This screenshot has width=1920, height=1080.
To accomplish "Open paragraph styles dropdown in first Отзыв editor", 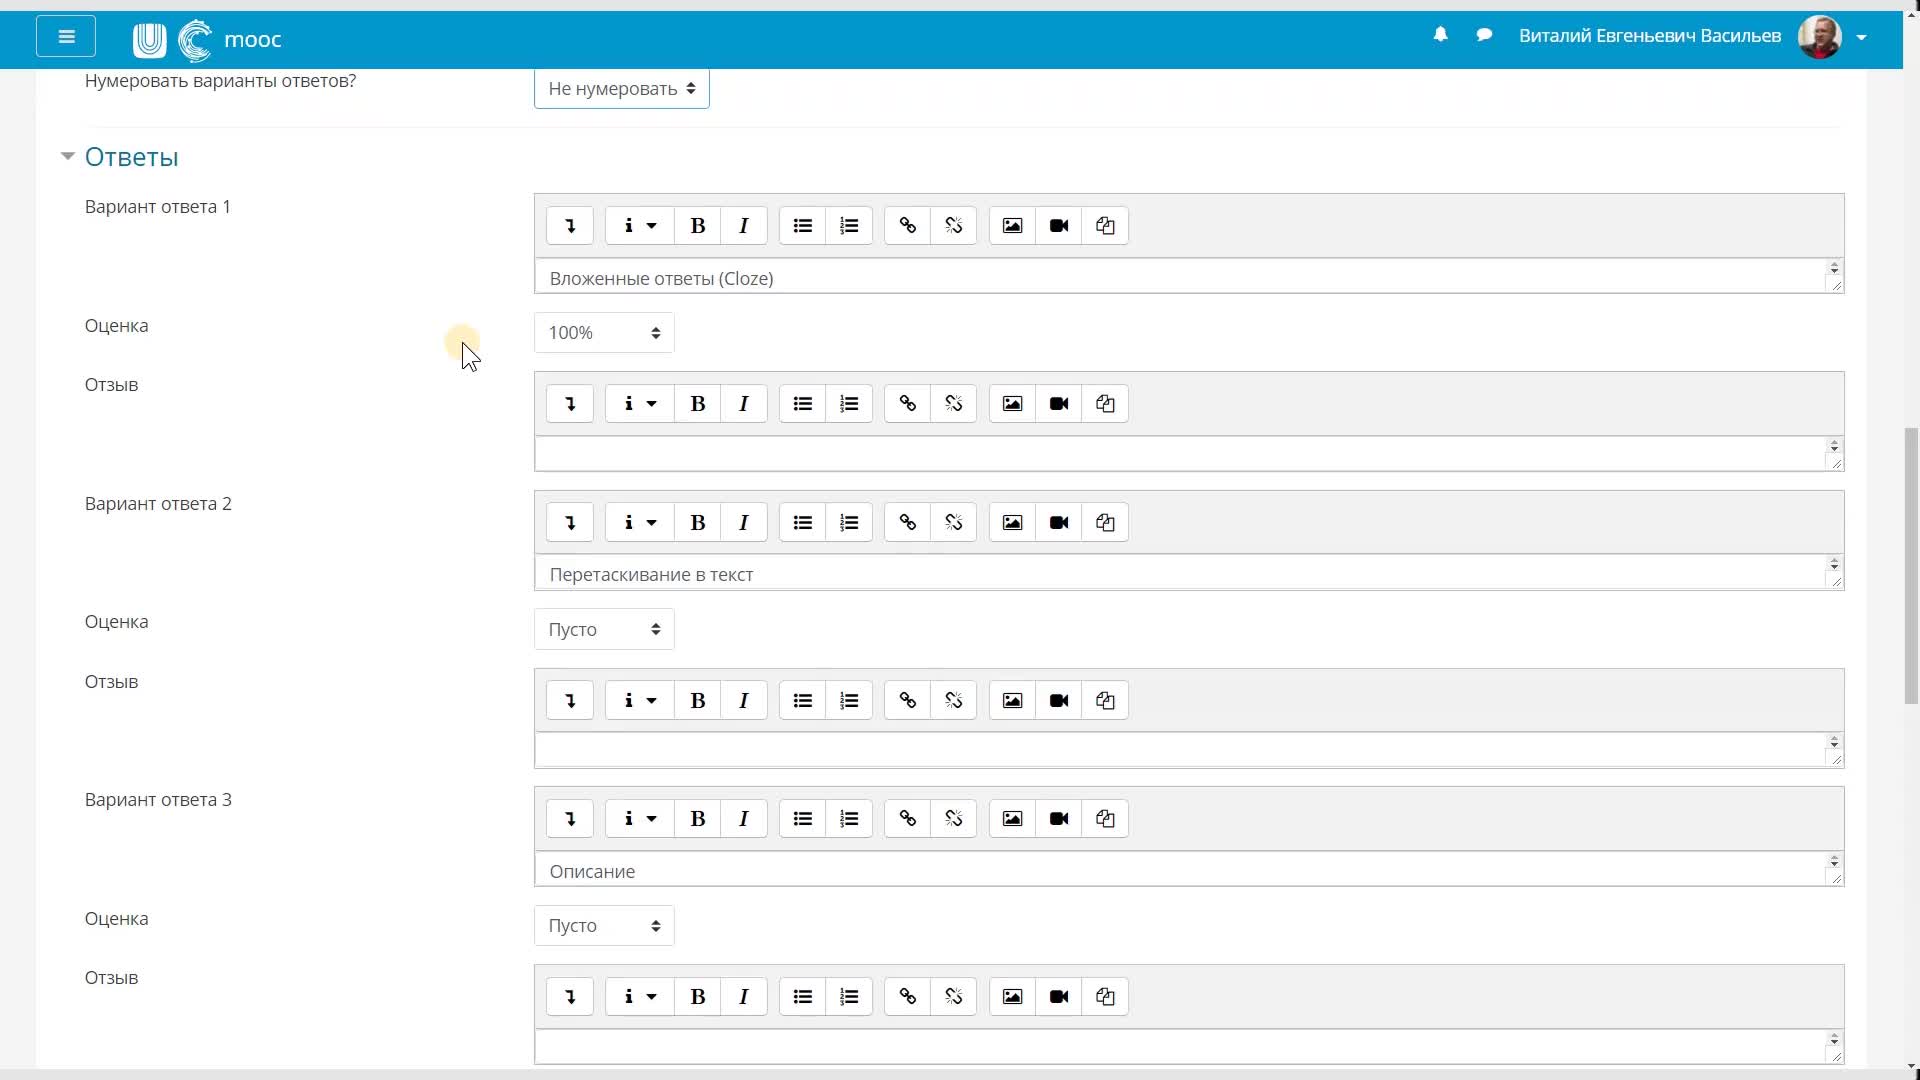I will (639, 404).
